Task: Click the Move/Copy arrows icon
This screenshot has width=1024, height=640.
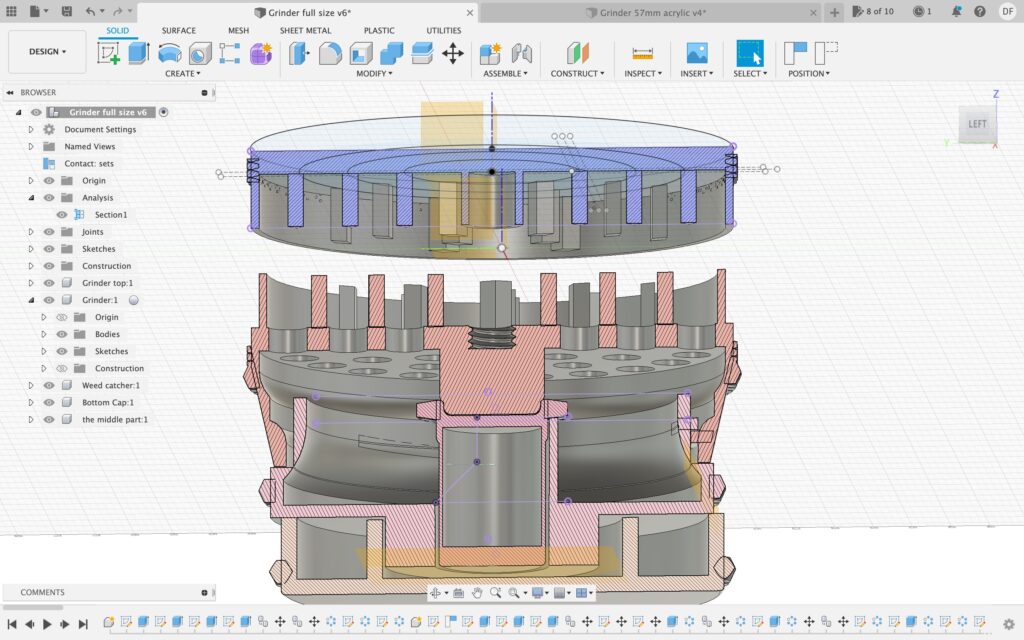Action: click(453, 53)
